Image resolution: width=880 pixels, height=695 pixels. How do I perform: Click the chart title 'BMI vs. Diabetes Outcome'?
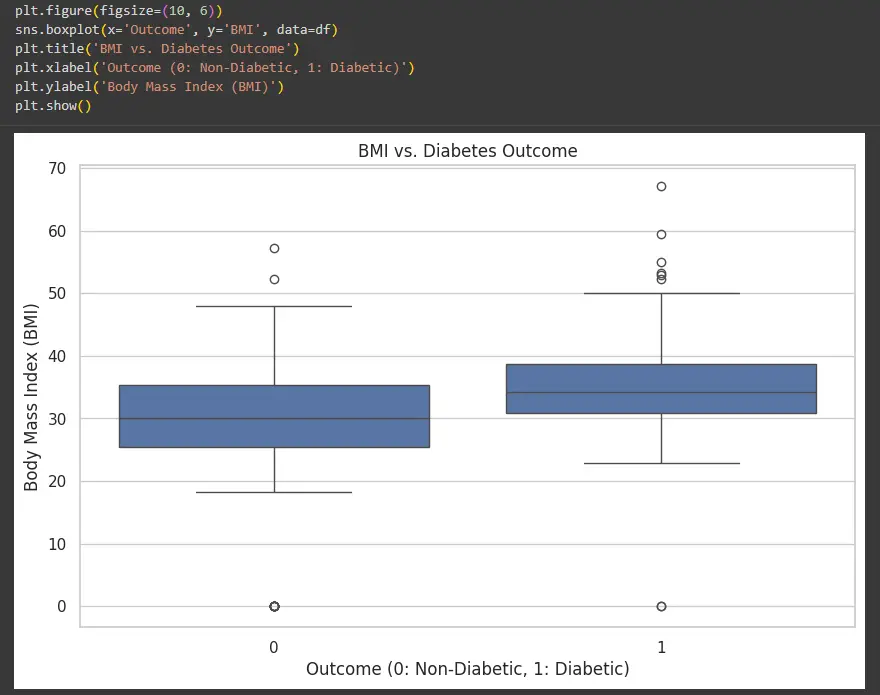tap(467, 151)
